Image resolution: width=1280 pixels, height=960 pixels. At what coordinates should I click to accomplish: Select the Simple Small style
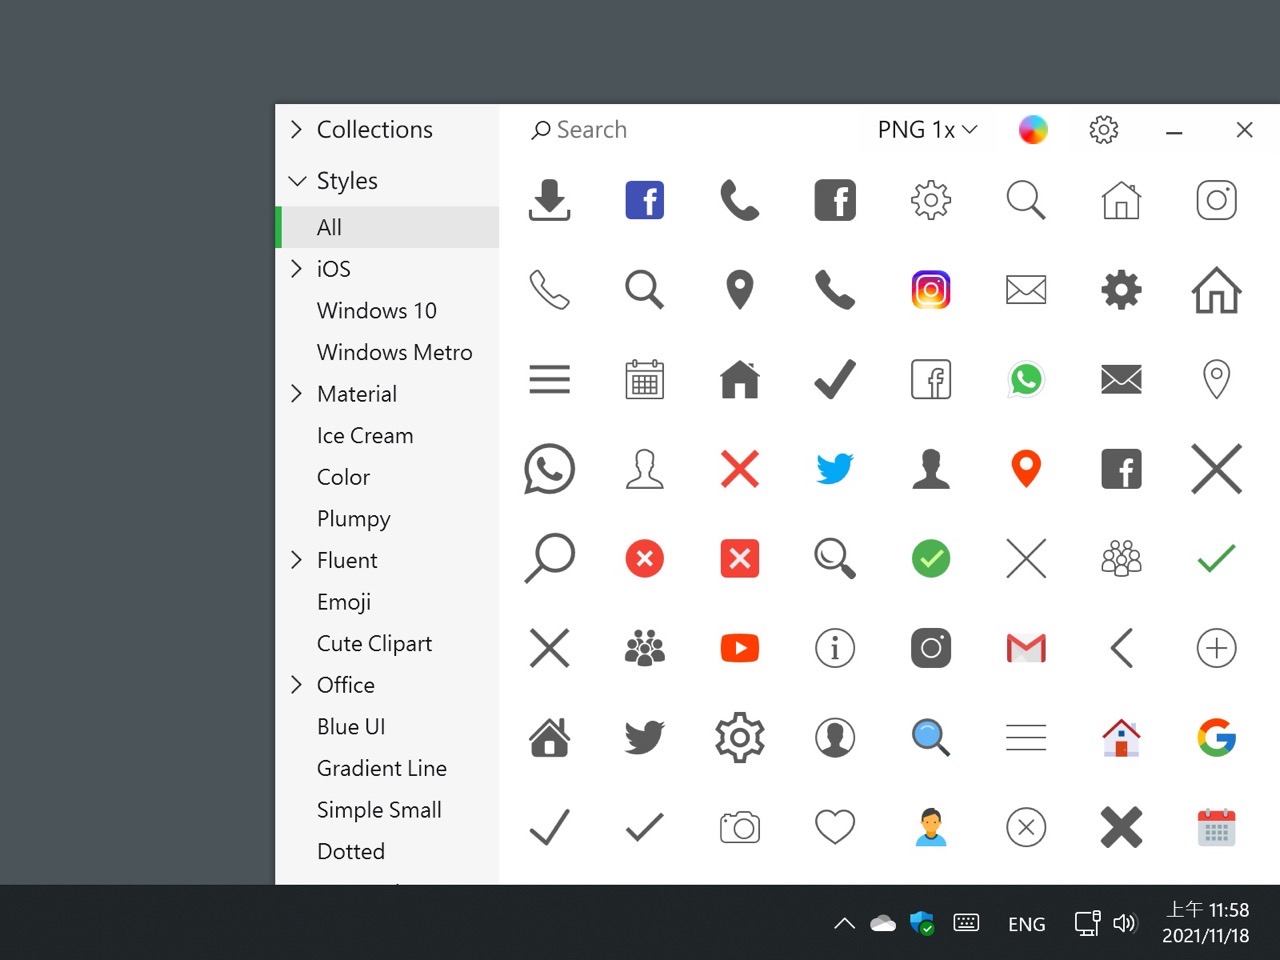379,810
